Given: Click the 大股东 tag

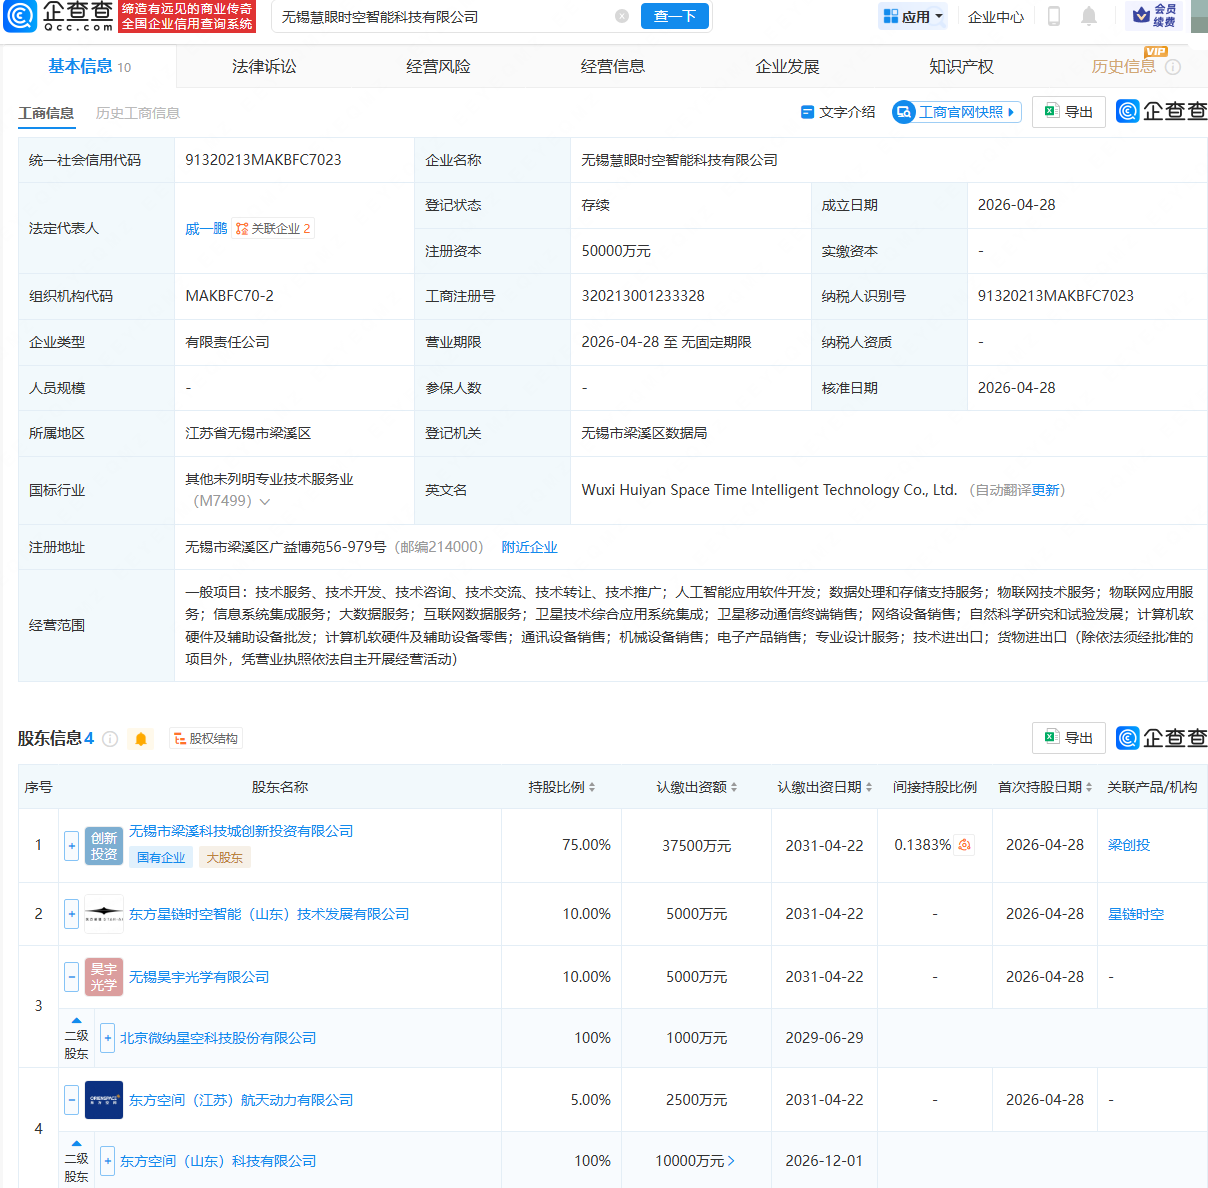Looking at the screenshot, I should [x=224, y=857].
